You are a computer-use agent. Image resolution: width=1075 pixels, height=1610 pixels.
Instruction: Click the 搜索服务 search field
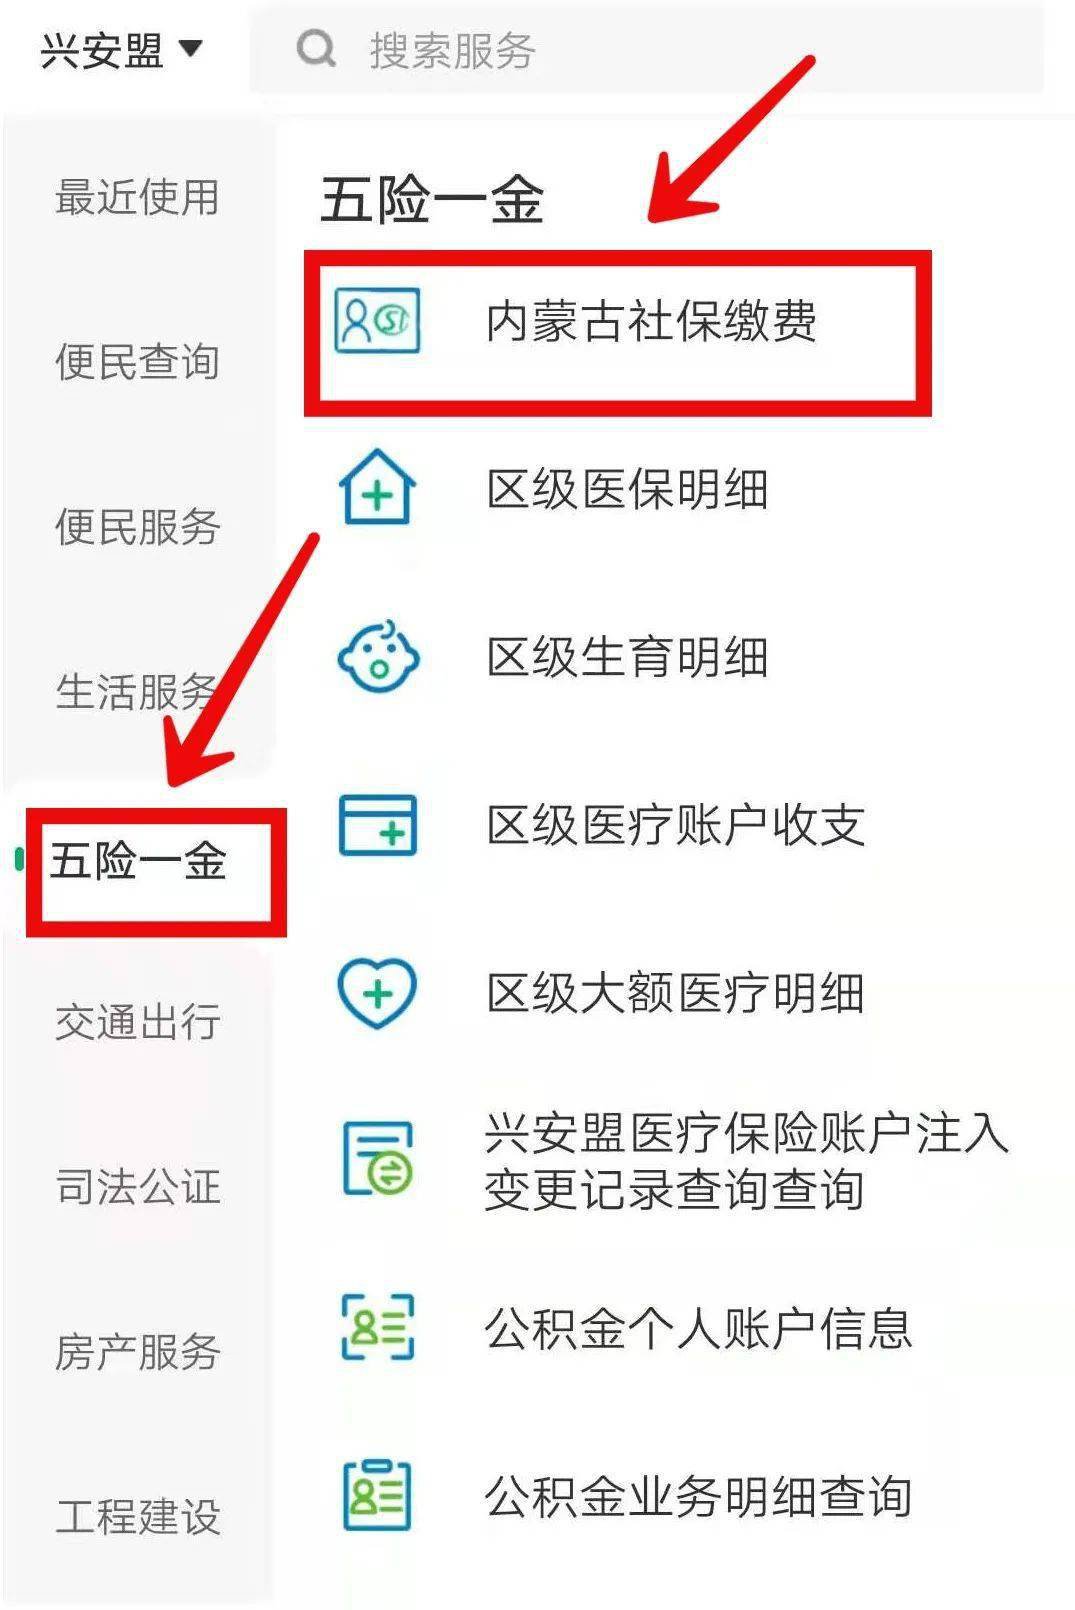click(646, 49)
